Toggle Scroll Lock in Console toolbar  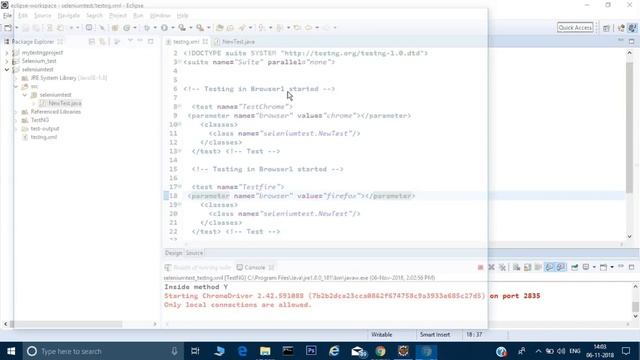[527, 267]
